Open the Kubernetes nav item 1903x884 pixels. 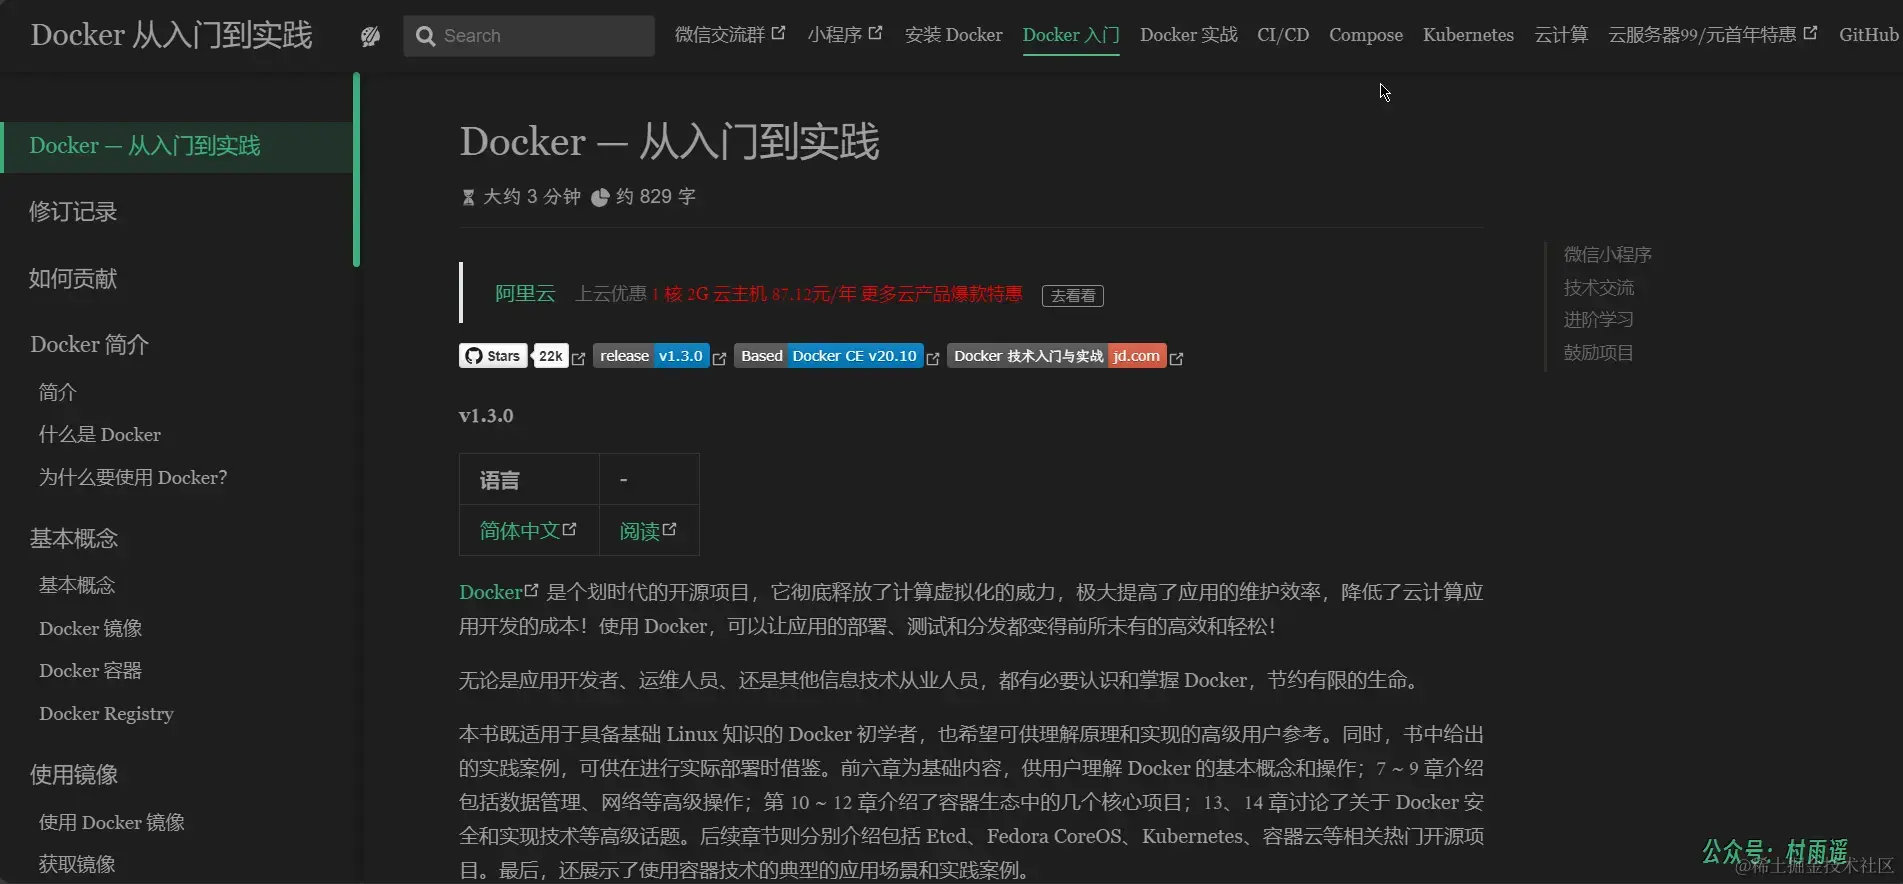[x=1468, y=35]
